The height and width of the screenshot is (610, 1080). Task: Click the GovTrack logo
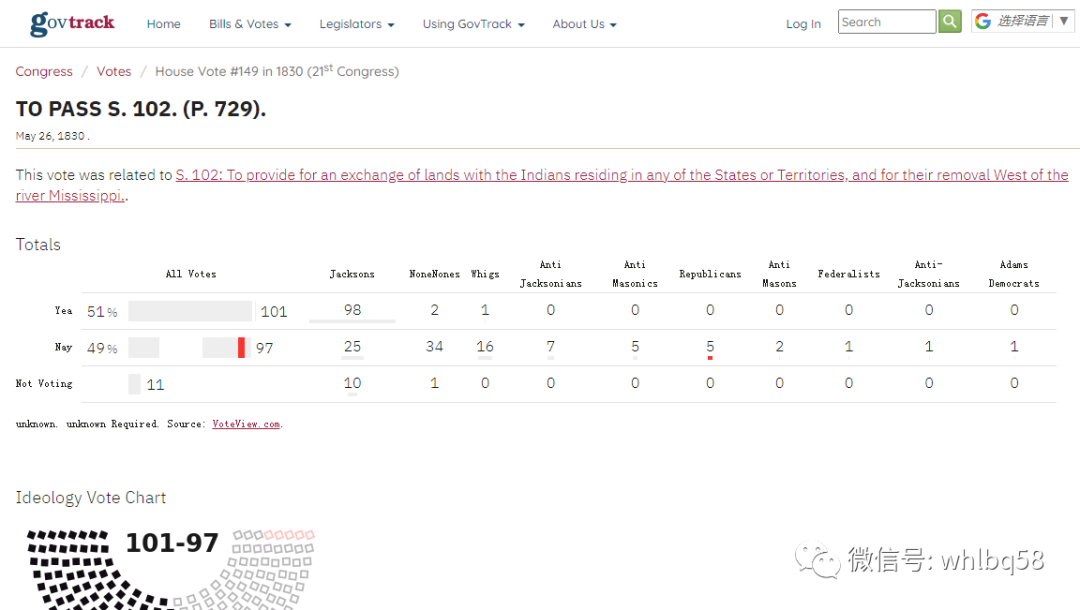(72, 23)
